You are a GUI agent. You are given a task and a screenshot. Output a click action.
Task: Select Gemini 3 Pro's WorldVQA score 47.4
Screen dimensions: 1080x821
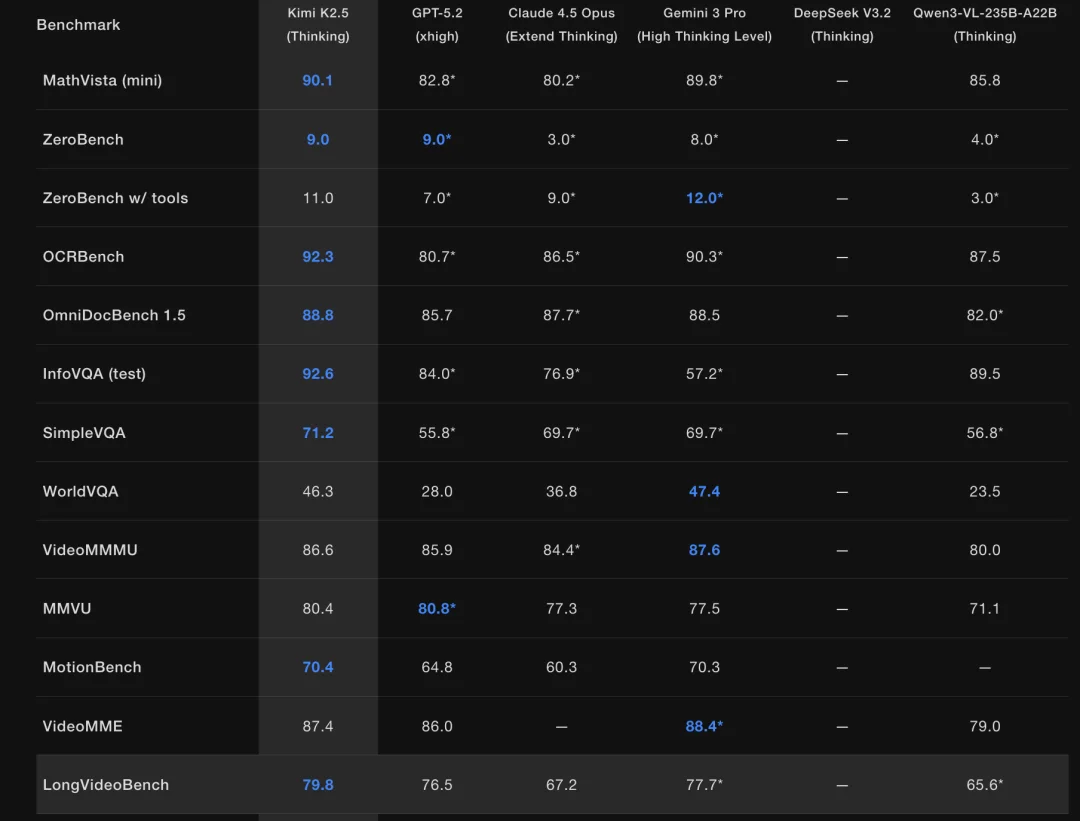704,492
